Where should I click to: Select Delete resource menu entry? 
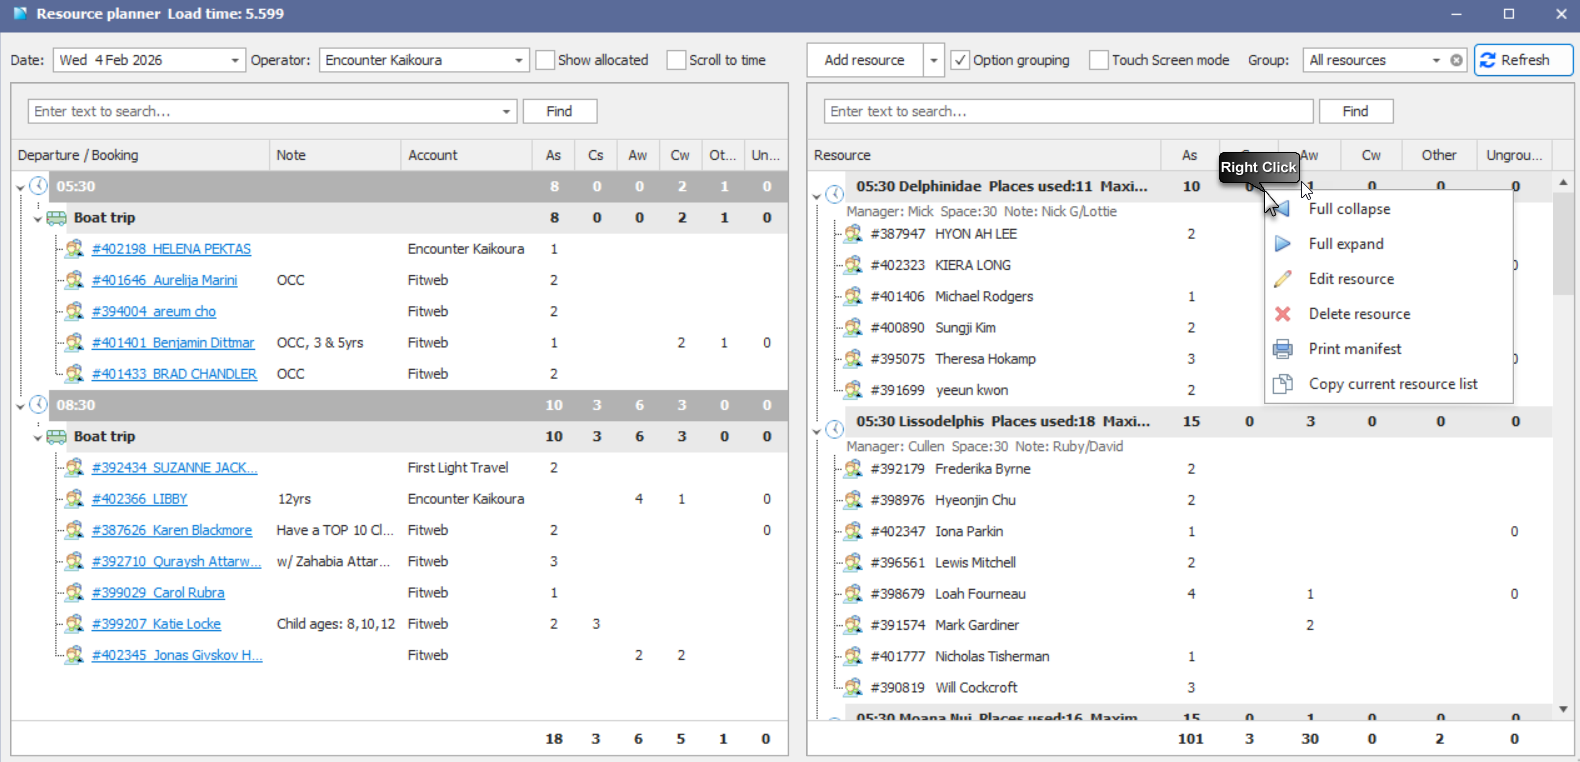pos(1389,314)
